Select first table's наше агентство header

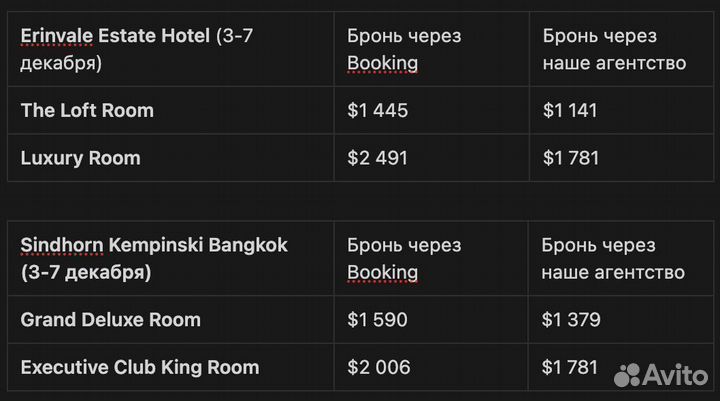point(614,63)
